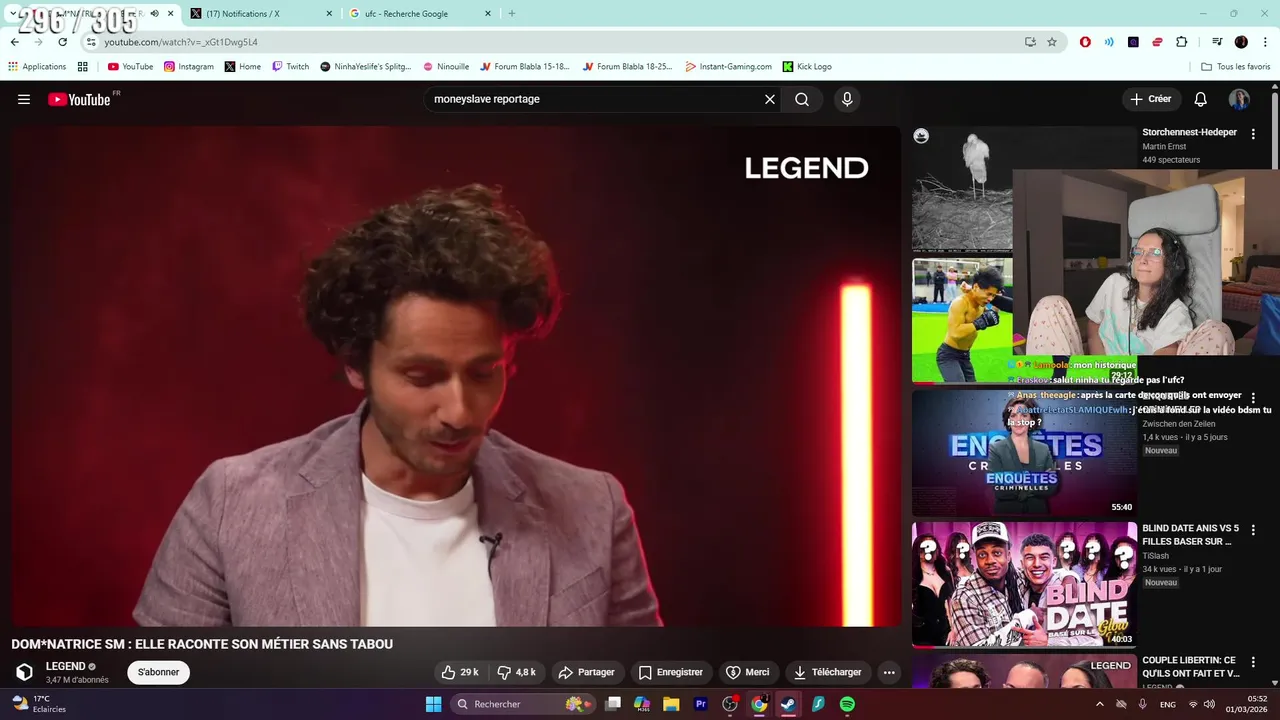The width and height of the screenshot is (1280, 720).
Task: Open options menu for COUPLE LIBERTIN video
Action: pos(1253,662)
